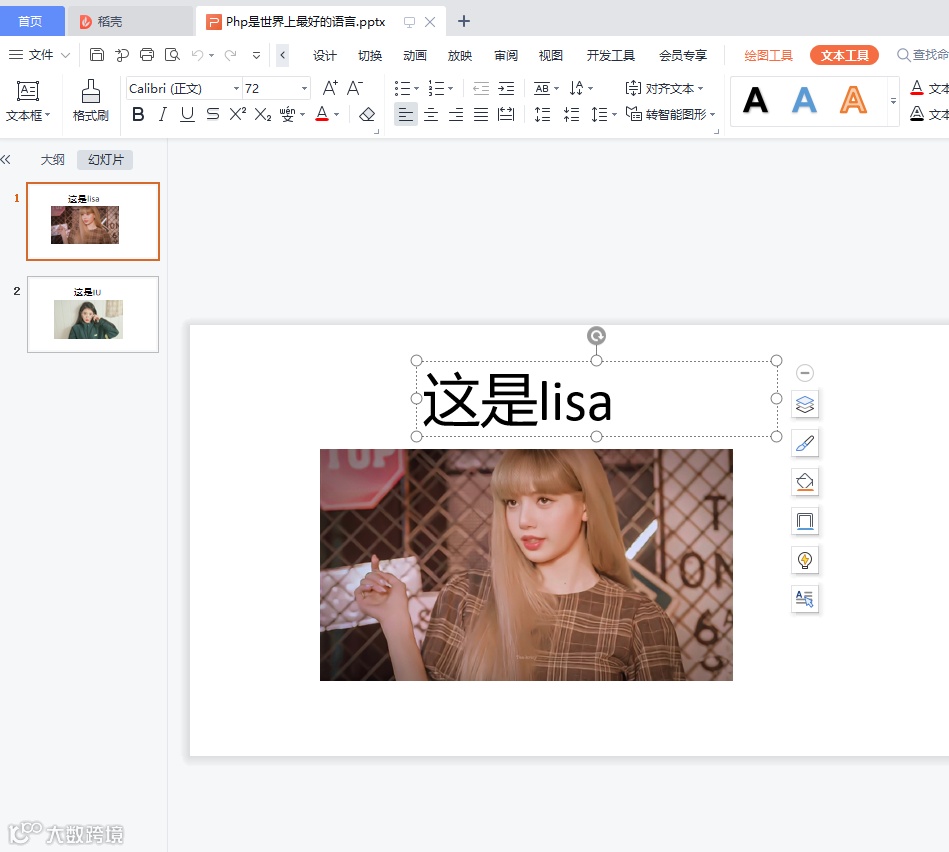Decrease indent level icon
949x852 pixels.
pos(481,88)
